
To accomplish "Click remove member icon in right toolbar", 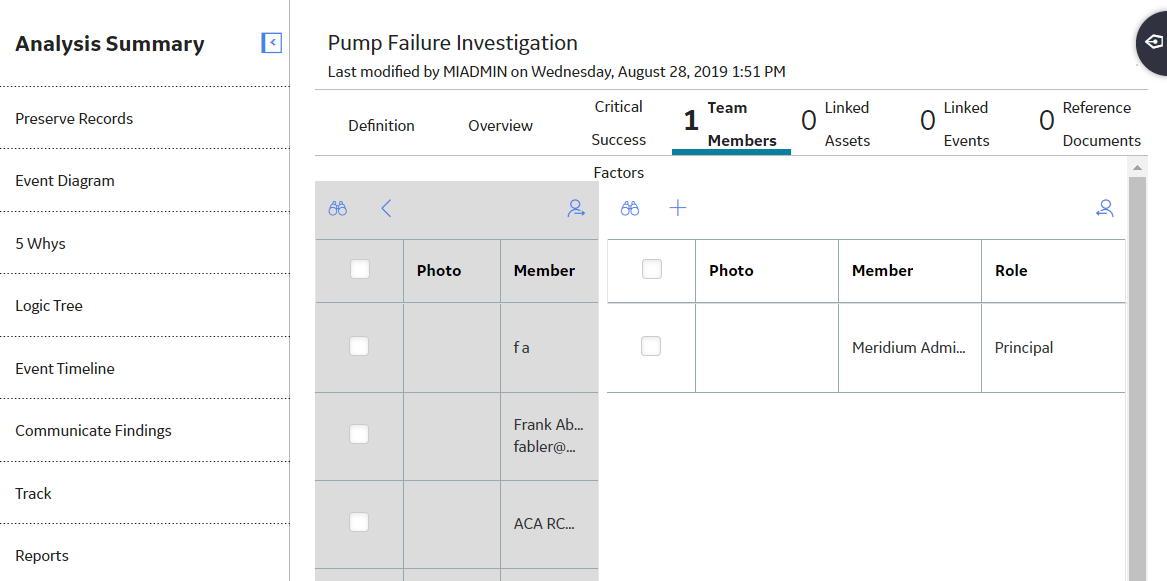I will (x=1104, y=208).
